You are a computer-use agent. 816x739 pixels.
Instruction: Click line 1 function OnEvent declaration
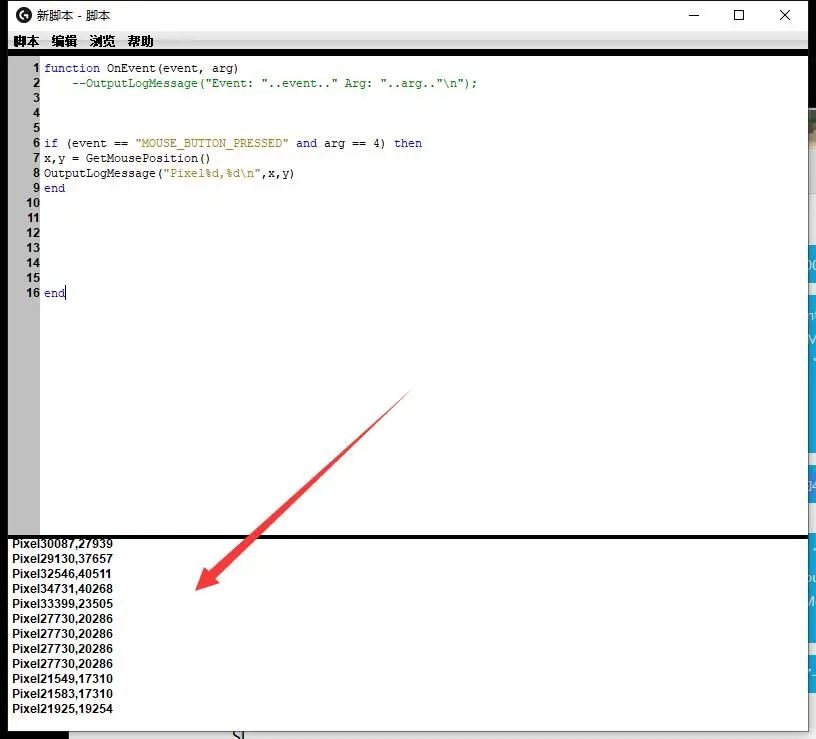point(141,68)
